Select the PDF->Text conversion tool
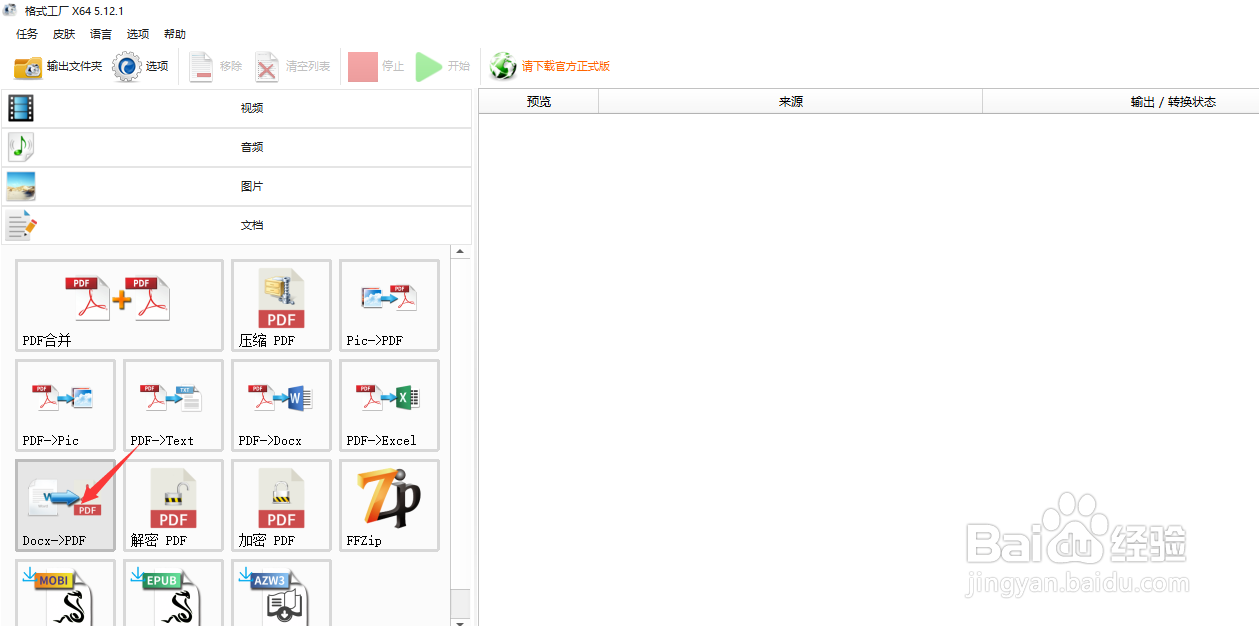Image resolution: width=1259 pixels, height=626 pixels. click(x=173, y=405)
